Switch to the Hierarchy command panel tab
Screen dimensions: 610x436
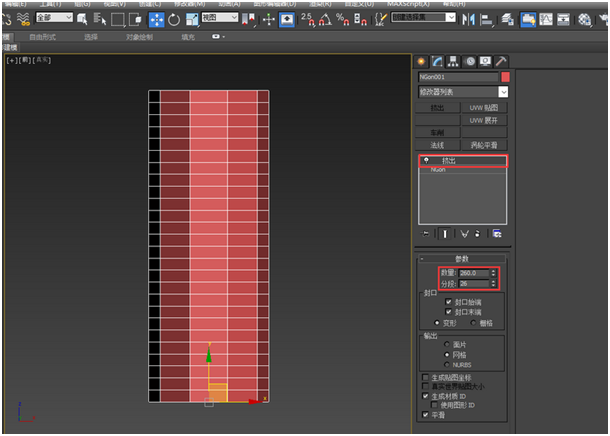453,61
